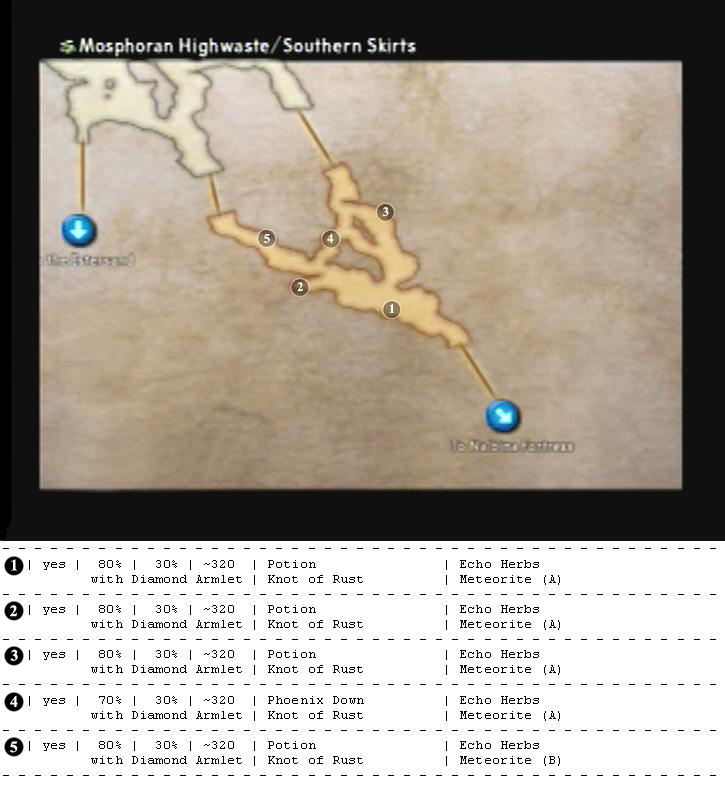This screenshot has width=725, height=786.
Task: Click map marker number 2
Action: (x=300, y=287)
